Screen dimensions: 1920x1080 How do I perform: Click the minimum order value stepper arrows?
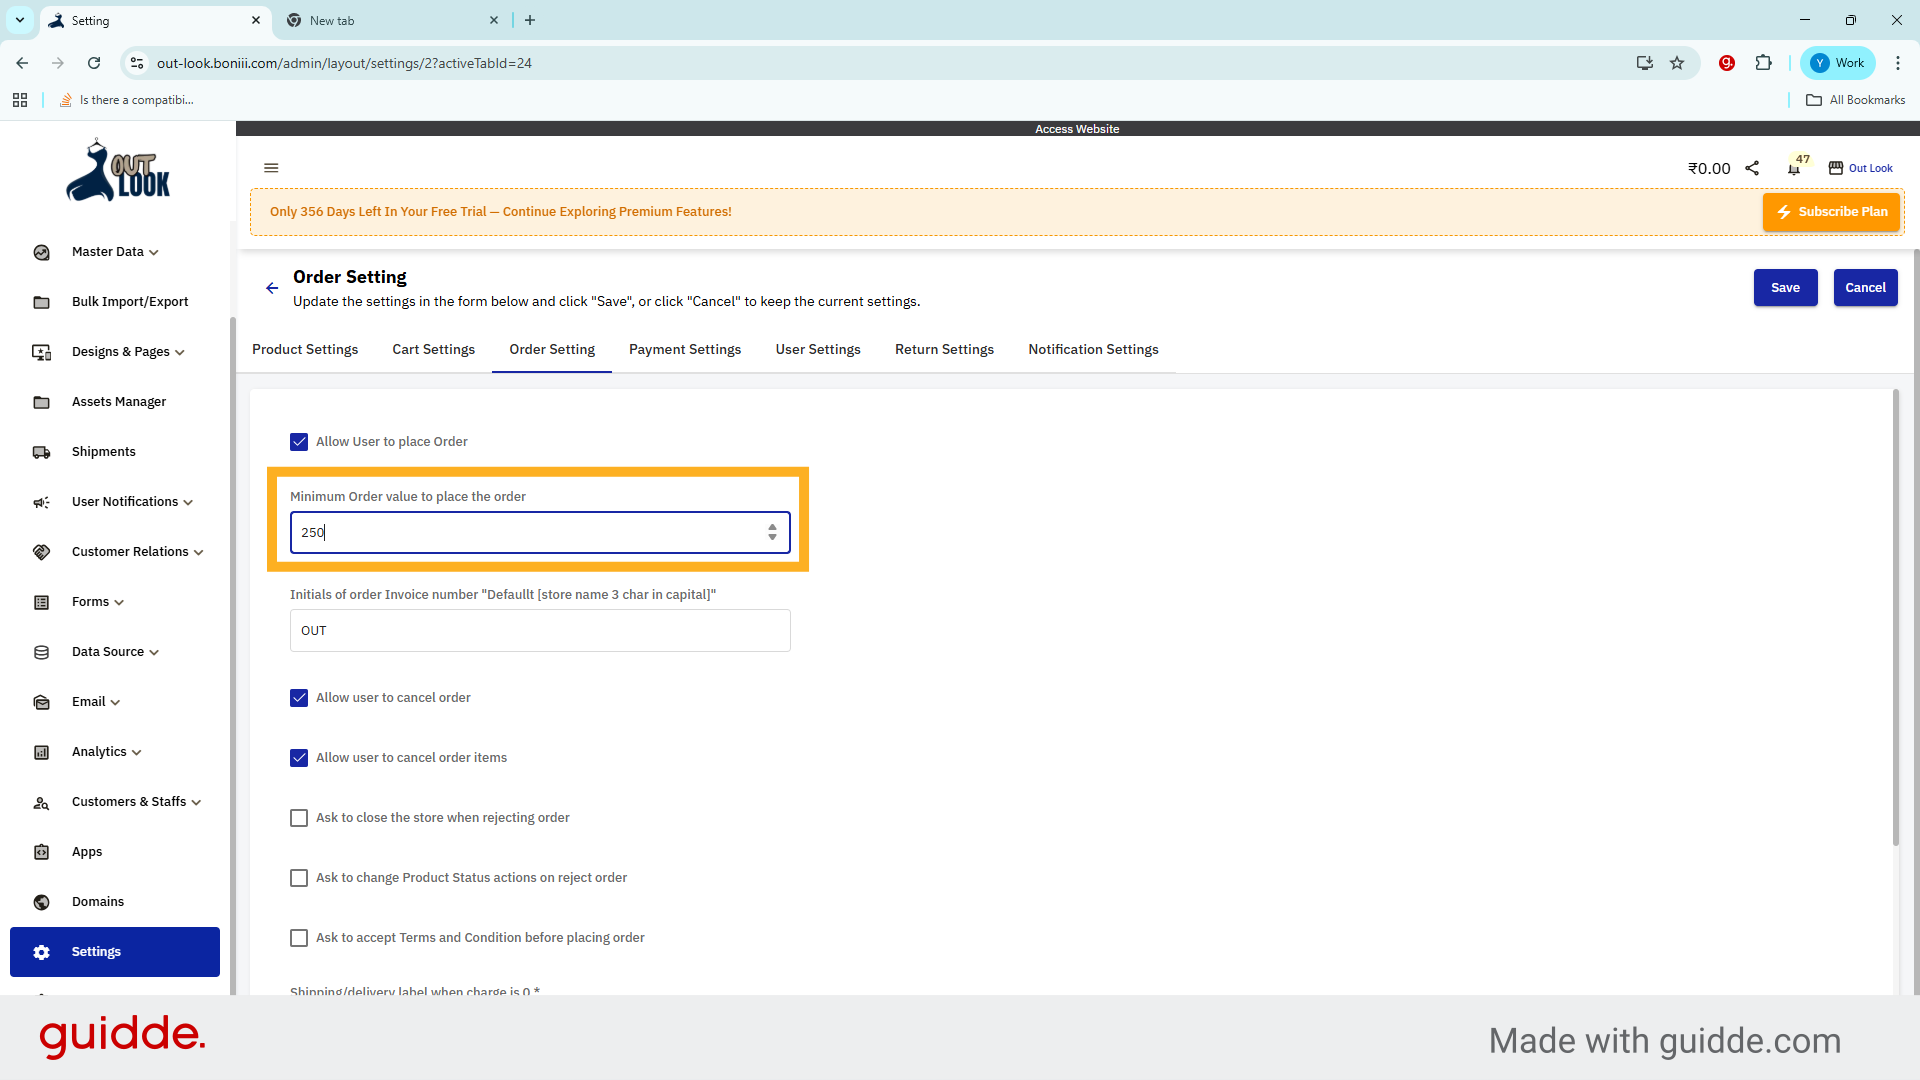[772, 532]
